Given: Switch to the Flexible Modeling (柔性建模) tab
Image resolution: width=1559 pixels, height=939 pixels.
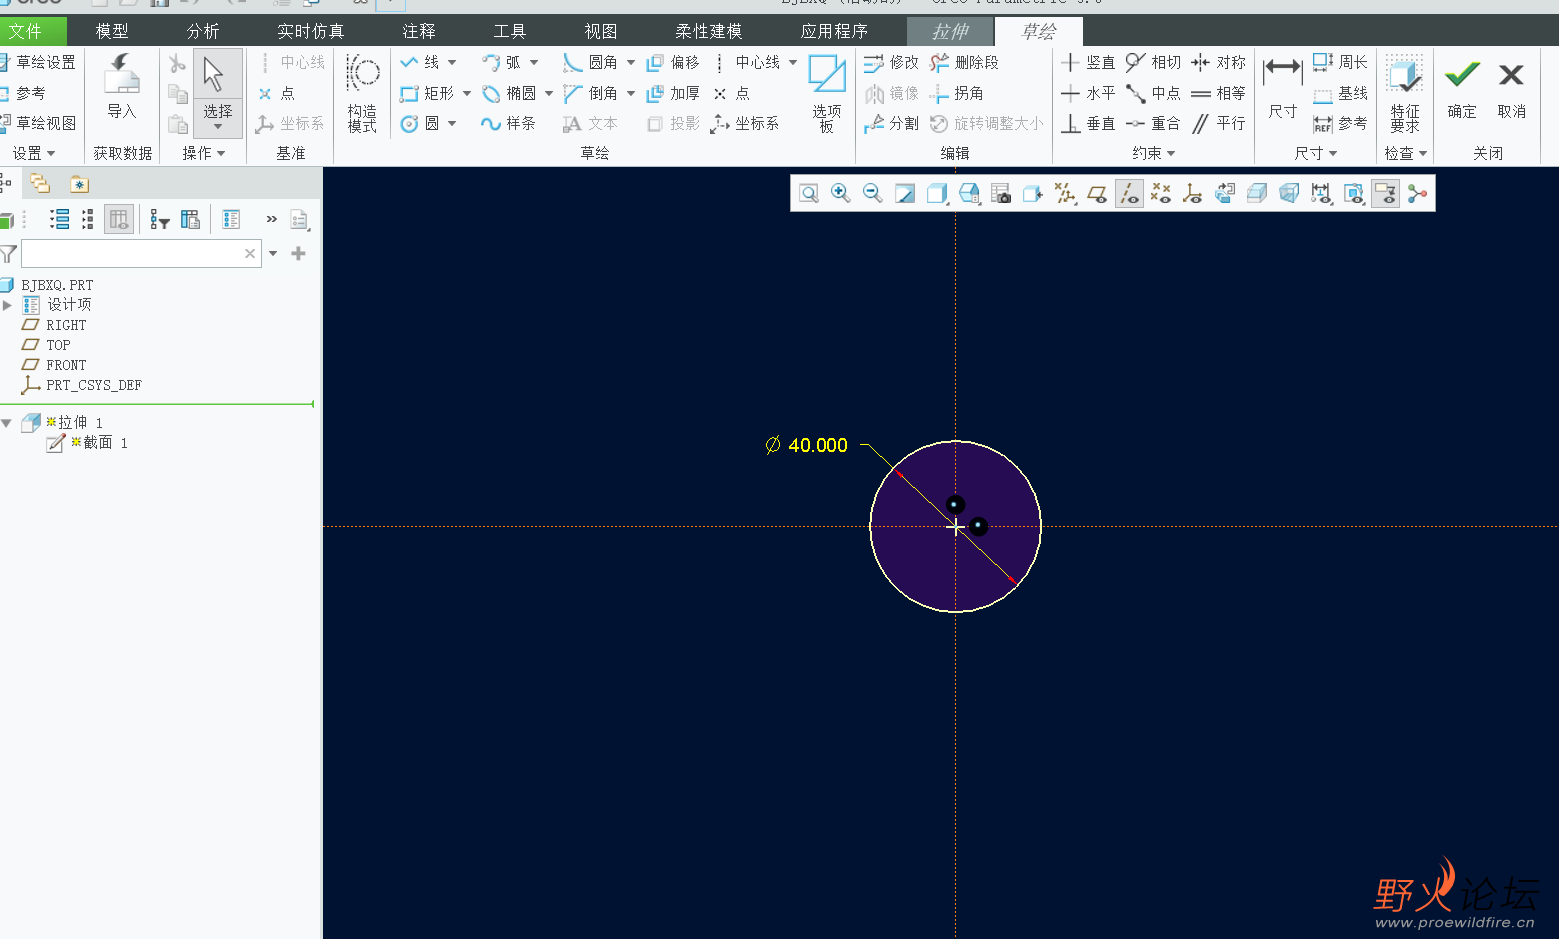Looking at the screenshot, I should click(709, 31).
